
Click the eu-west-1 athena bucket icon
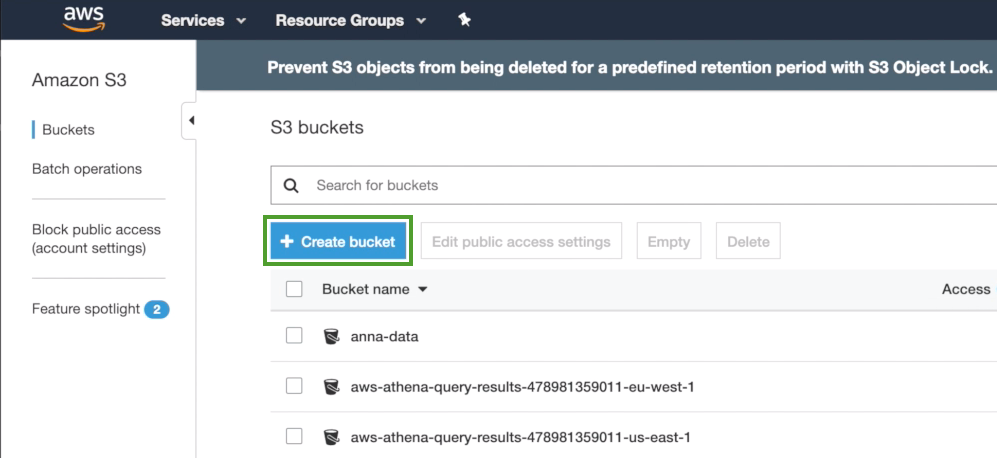pyautogui.click(x=332, y=386)
